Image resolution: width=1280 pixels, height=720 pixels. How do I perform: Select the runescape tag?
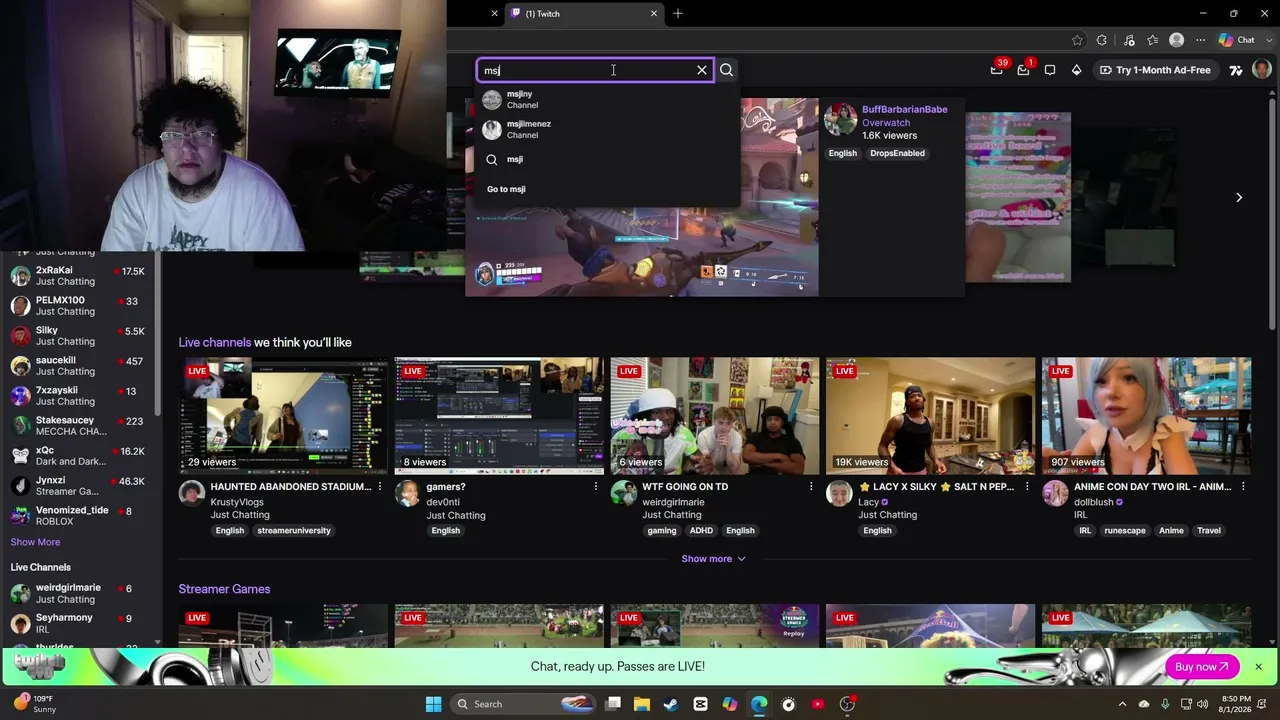[1125, 531]
